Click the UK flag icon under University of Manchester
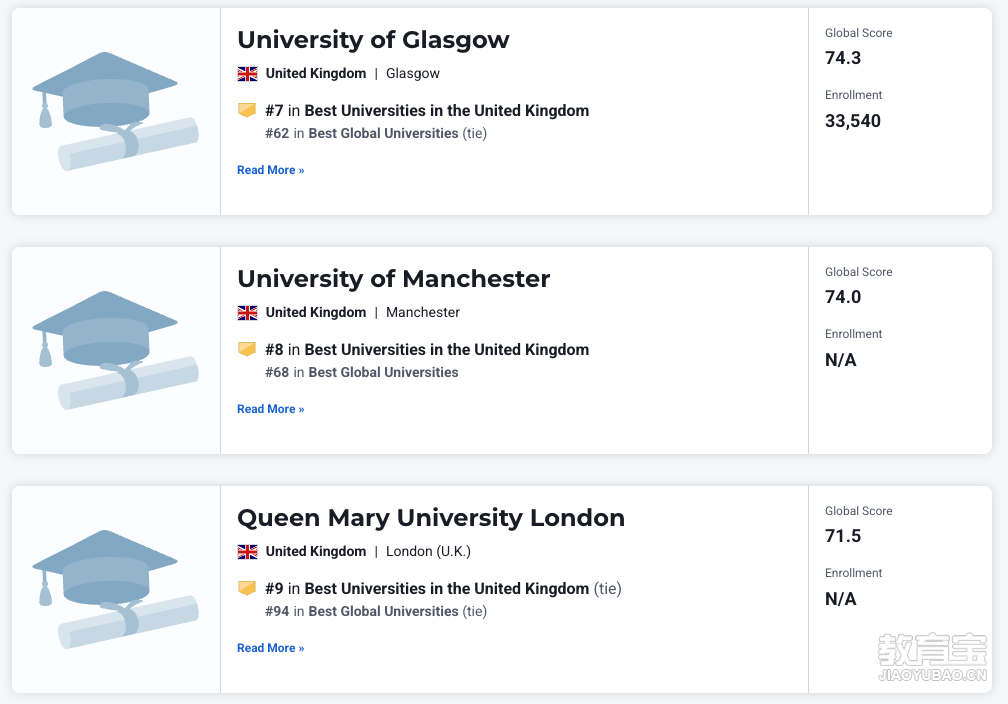Screen dimensions: 1008x704 (248, 313)
